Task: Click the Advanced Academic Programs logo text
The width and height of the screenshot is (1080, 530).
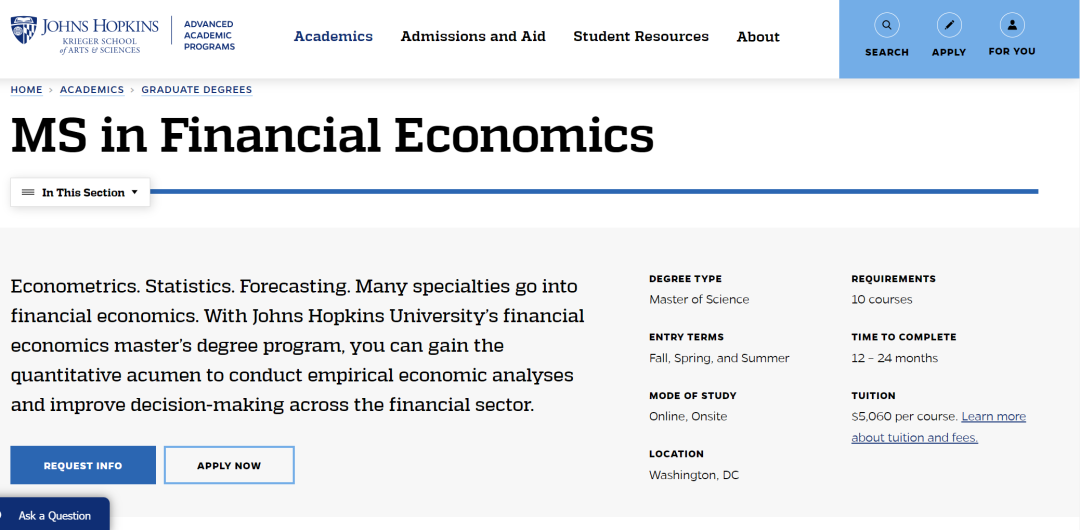Action: 209,35
